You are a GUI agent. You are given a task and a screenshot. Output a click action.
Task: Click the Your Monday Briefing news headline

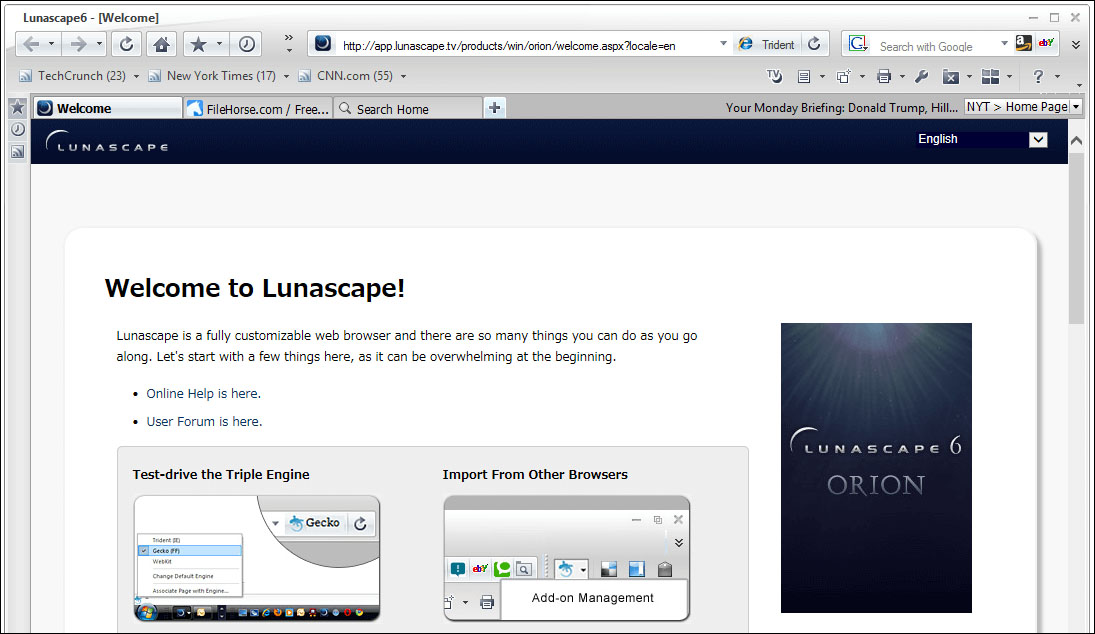pyautogui.click(x=842, y=108)
